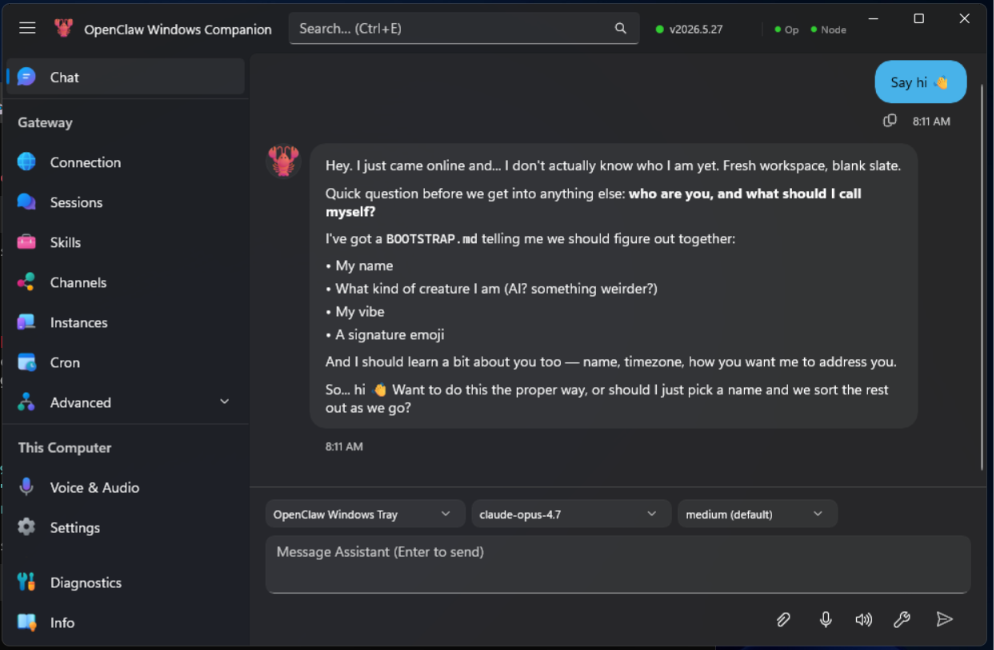Image resolution: width=994 pixels, height=650 pixels.
Task: Click the assistant's lobster avatar
Action: coord(283,160)
